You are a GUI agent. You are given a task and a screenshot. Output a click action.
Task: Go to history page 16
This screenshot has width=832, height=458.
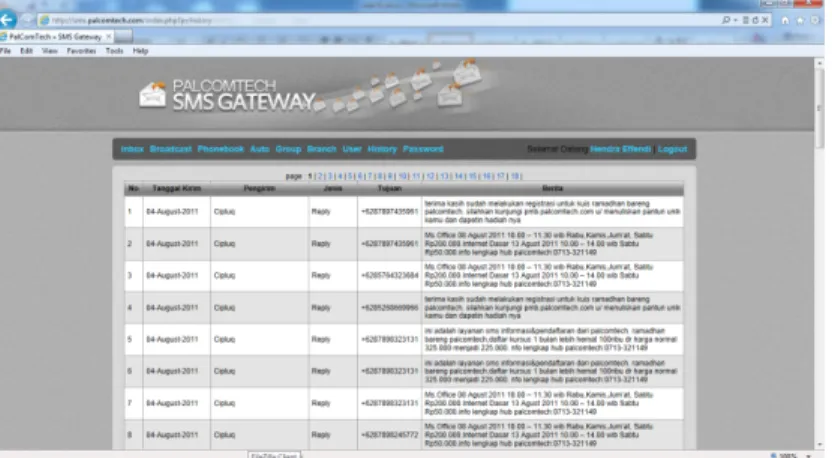click(487, 176)
